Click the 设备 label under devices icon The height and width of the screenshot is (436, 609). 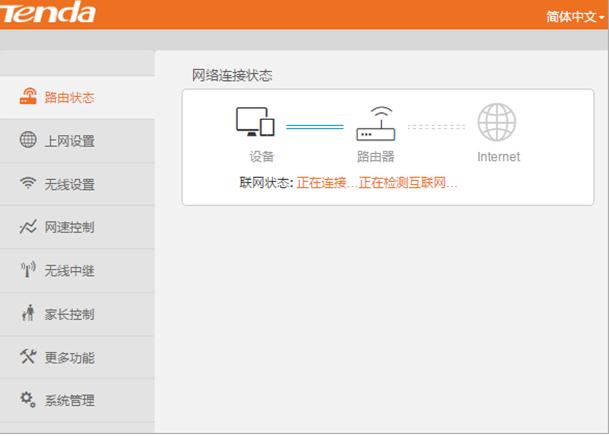pos(261,156)
